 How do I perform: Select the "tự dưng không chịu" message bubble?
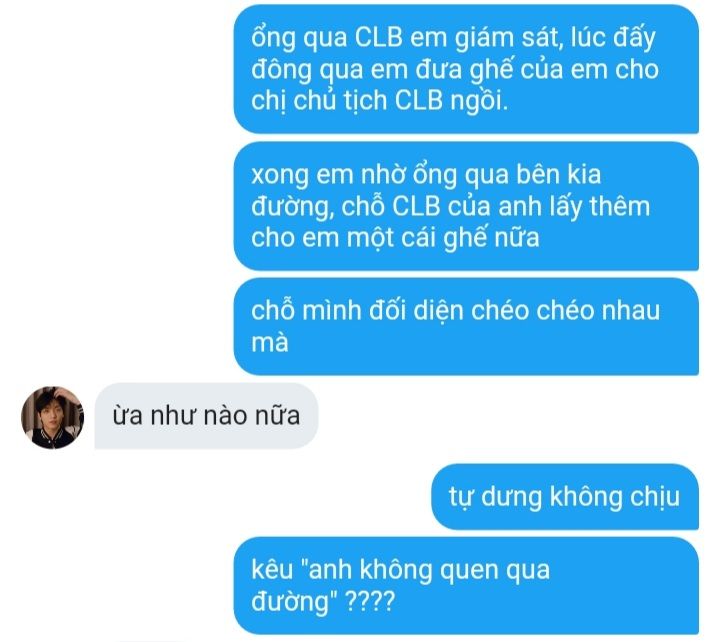point(565,497)
